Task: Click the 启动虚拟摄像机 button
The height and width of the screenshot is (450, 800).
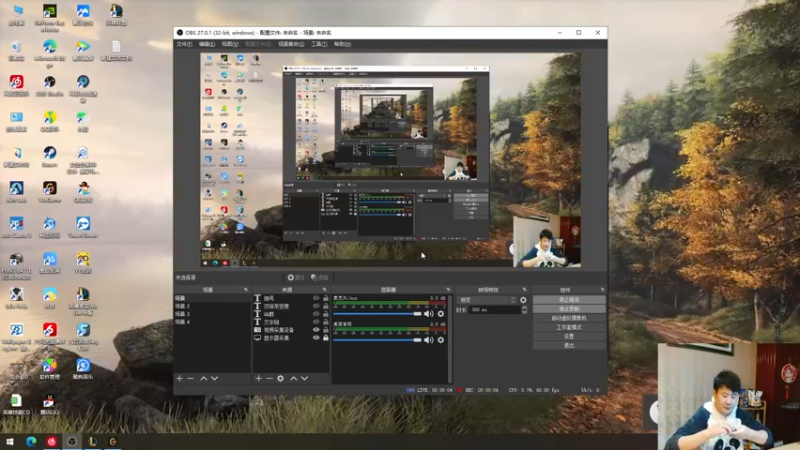Action: point(569,318)
